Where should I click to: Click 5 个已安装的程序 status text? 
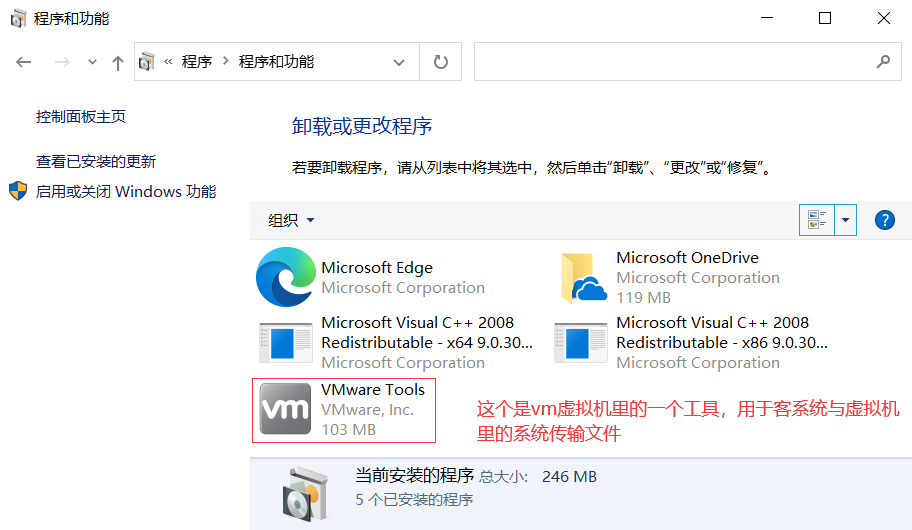(x=414, y=500)
